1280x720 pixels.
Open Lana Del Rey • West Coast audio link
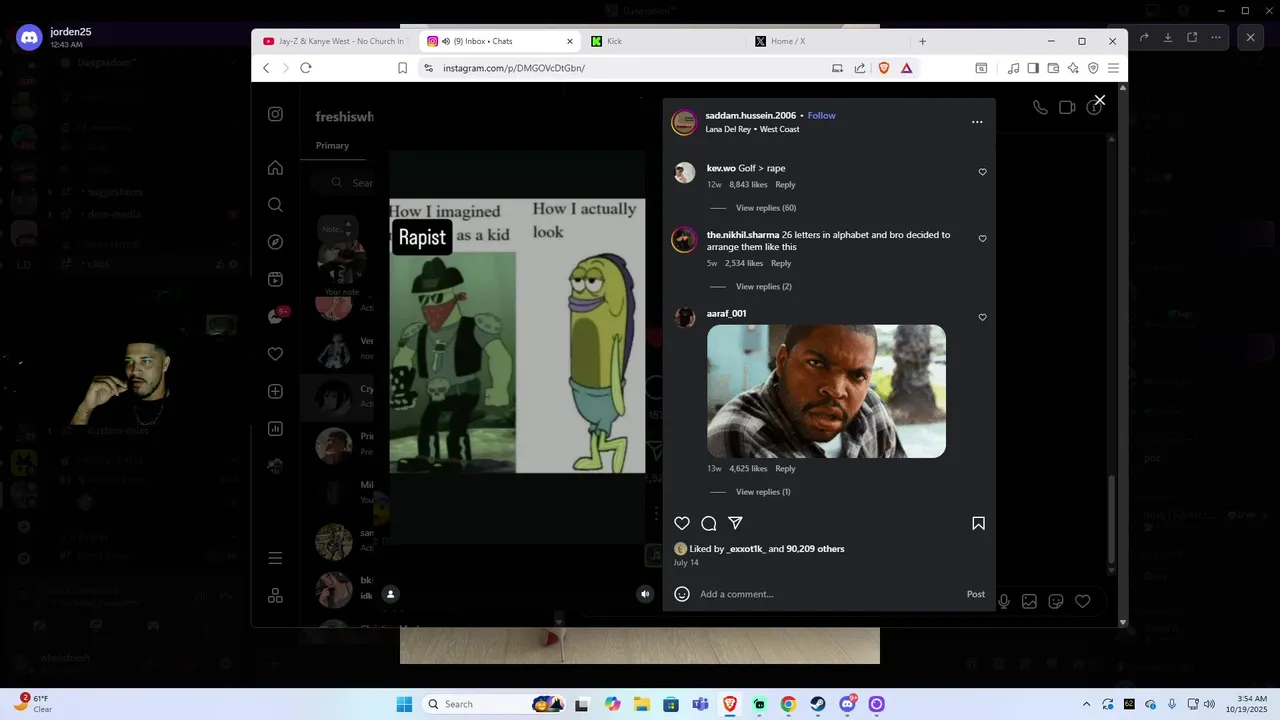pos(752,129)
